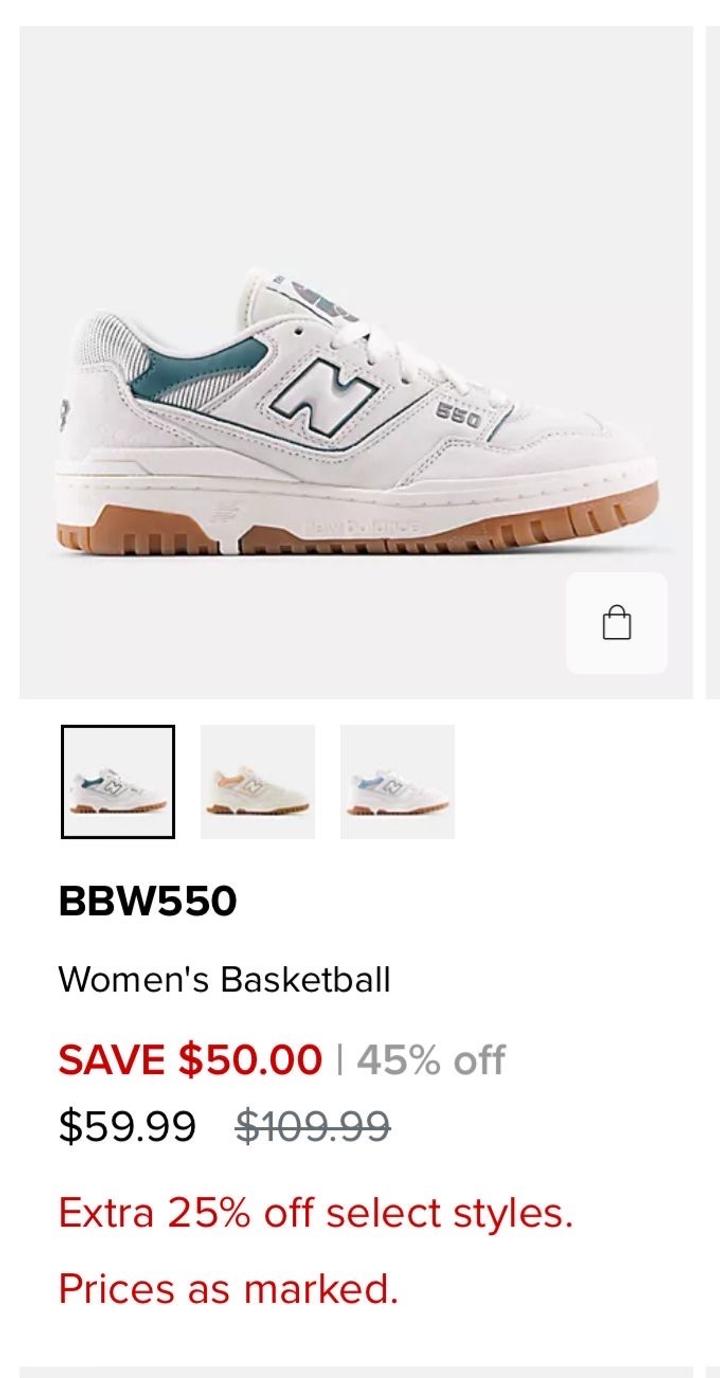Click the SAVE $50.00 label

[190, 1060]
